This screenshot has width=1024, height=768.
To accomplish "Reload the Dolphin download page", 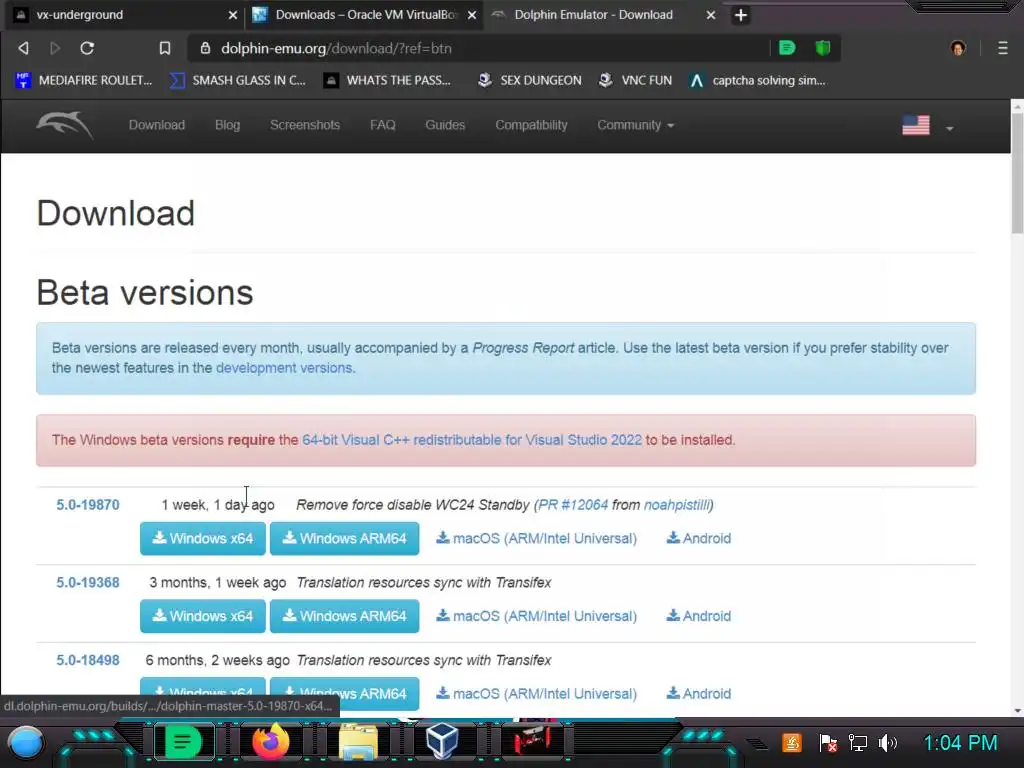I will (87, 48).
